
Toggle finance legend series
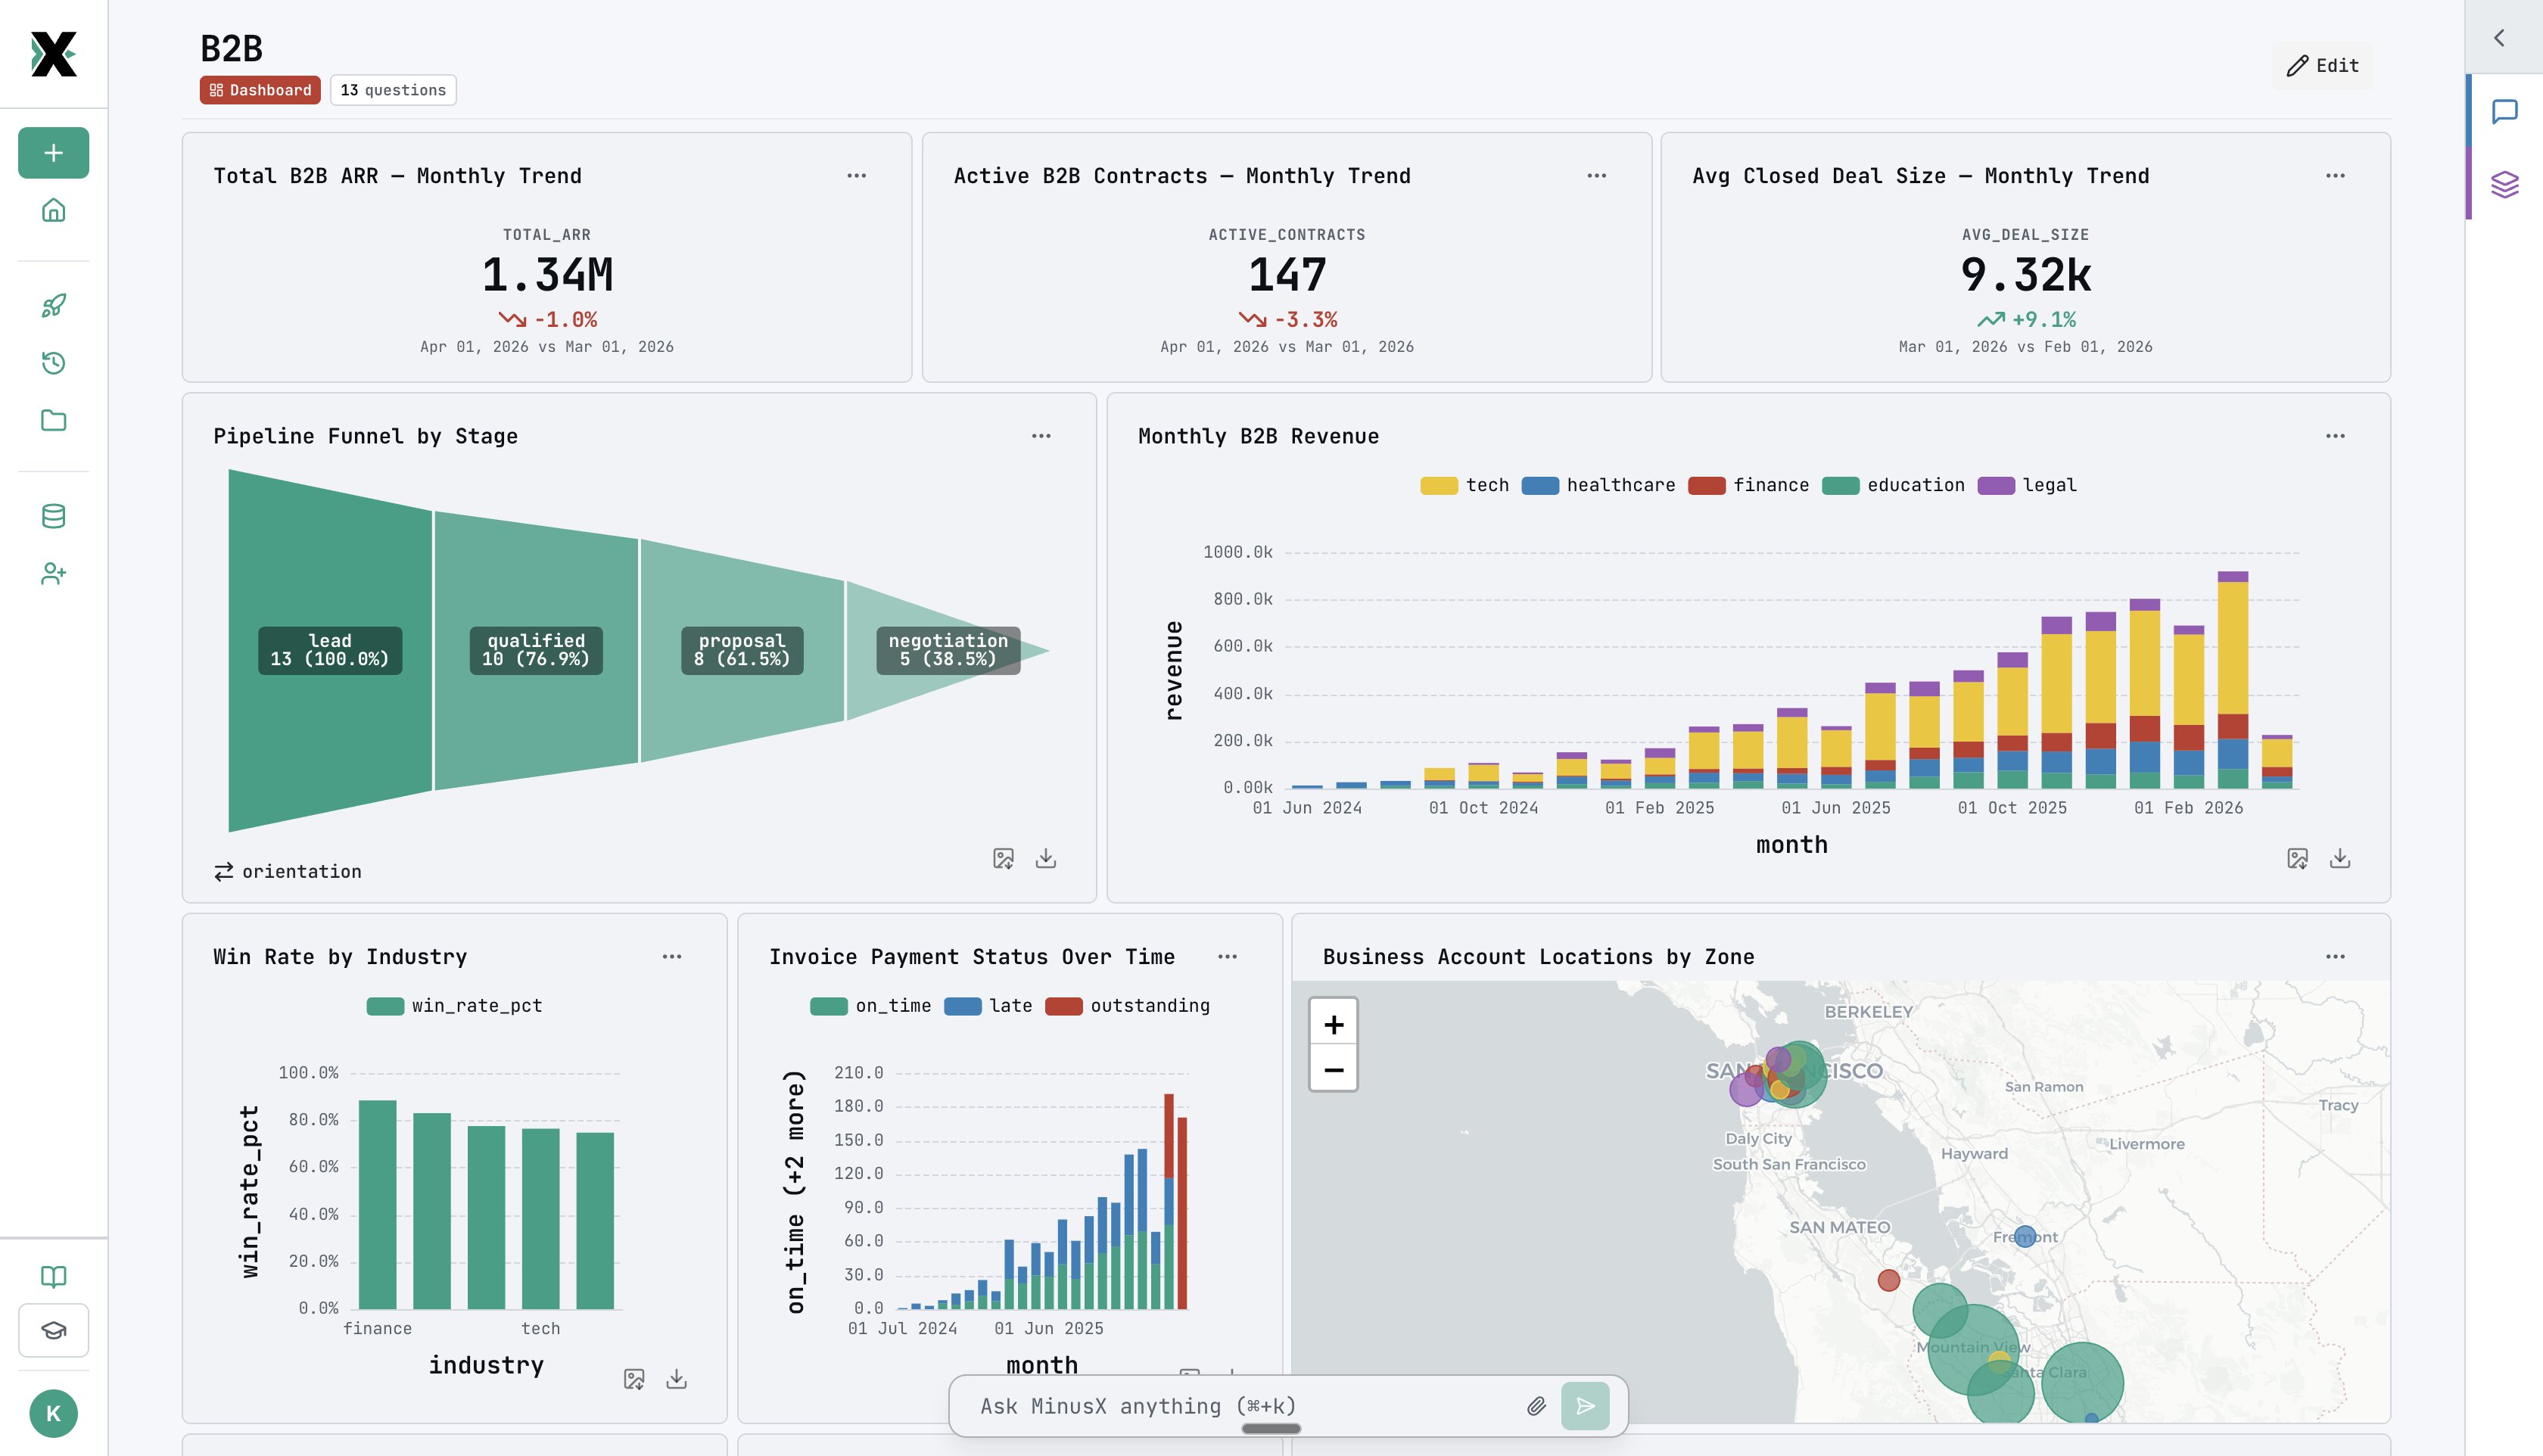1749,485
